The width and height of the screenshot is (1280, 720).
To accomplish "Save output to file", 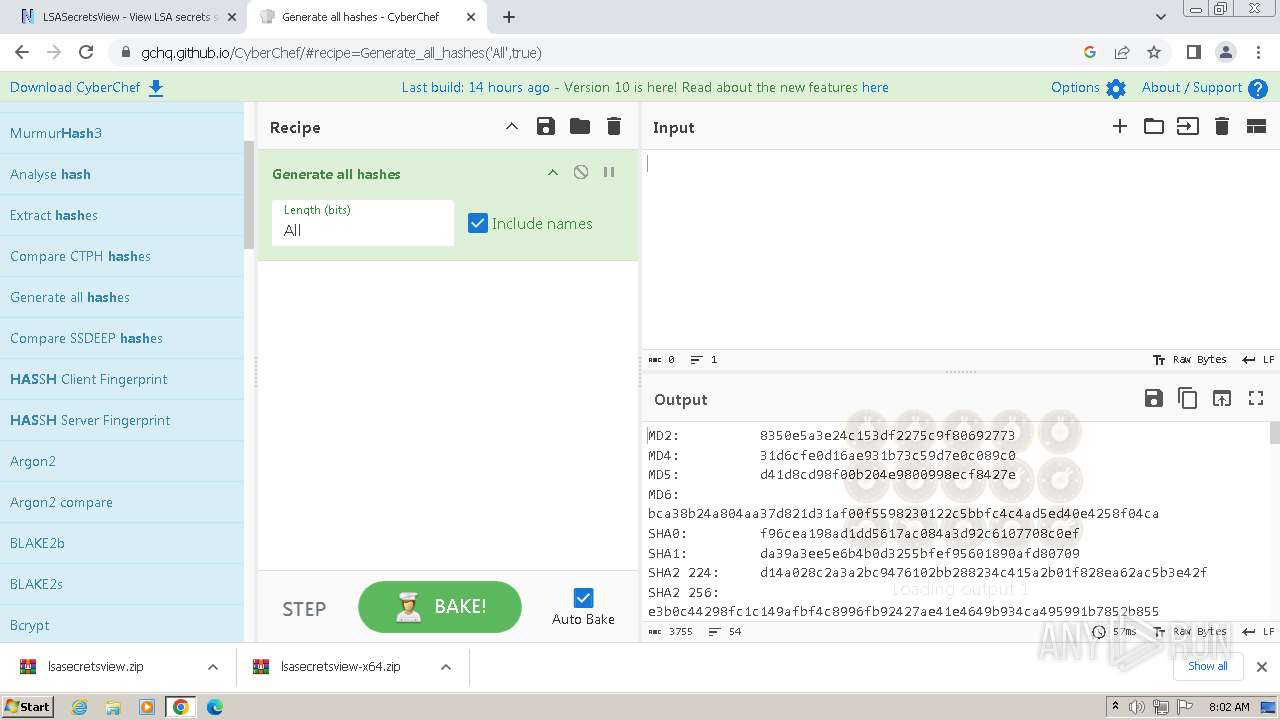I will coord(1154,398).
